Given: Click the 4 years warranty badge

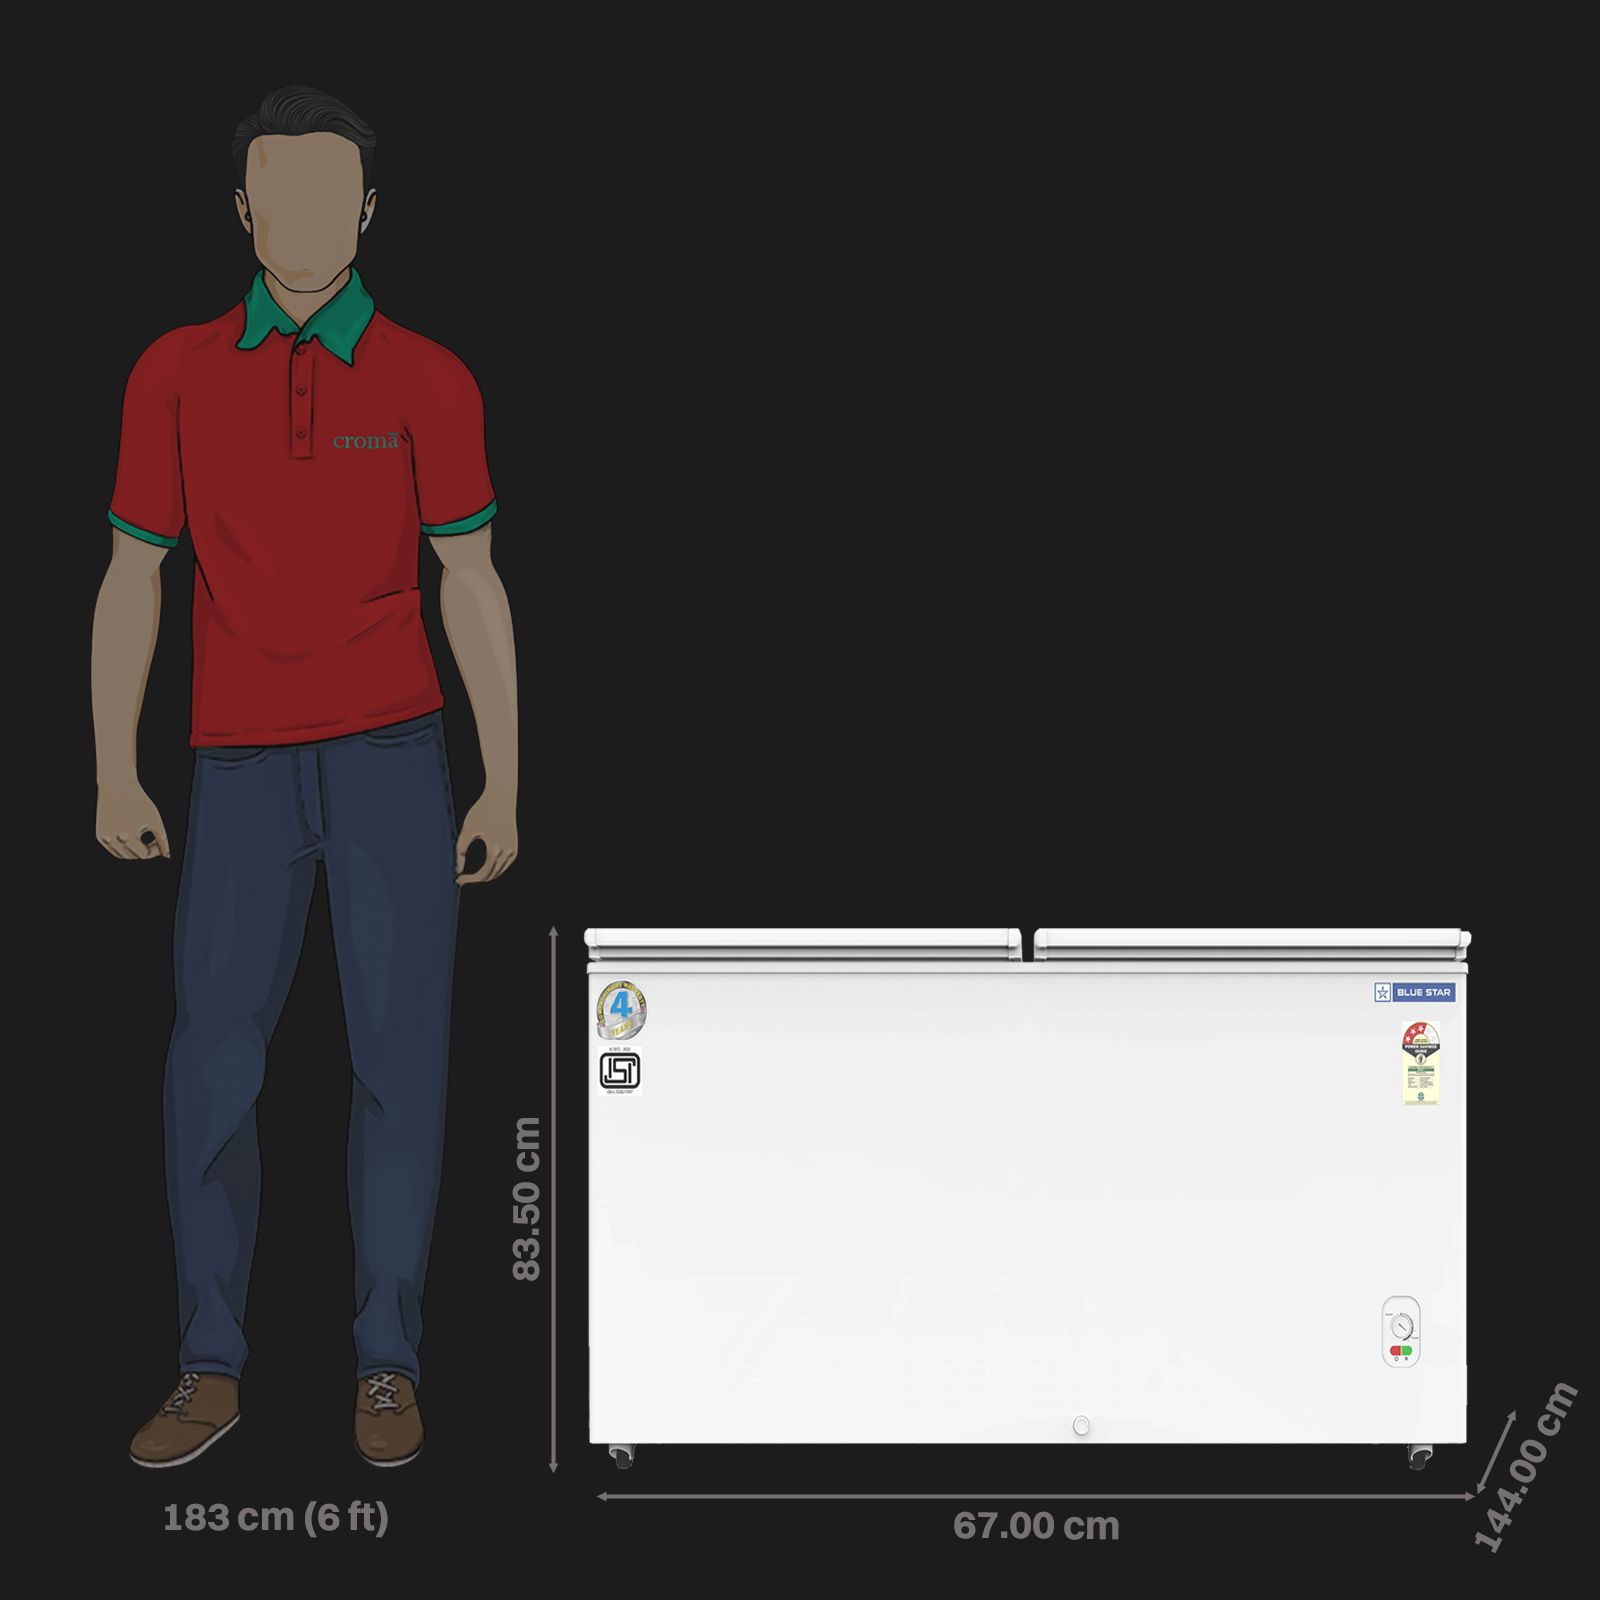Looking at the screenshot, I should (621, 1010).
